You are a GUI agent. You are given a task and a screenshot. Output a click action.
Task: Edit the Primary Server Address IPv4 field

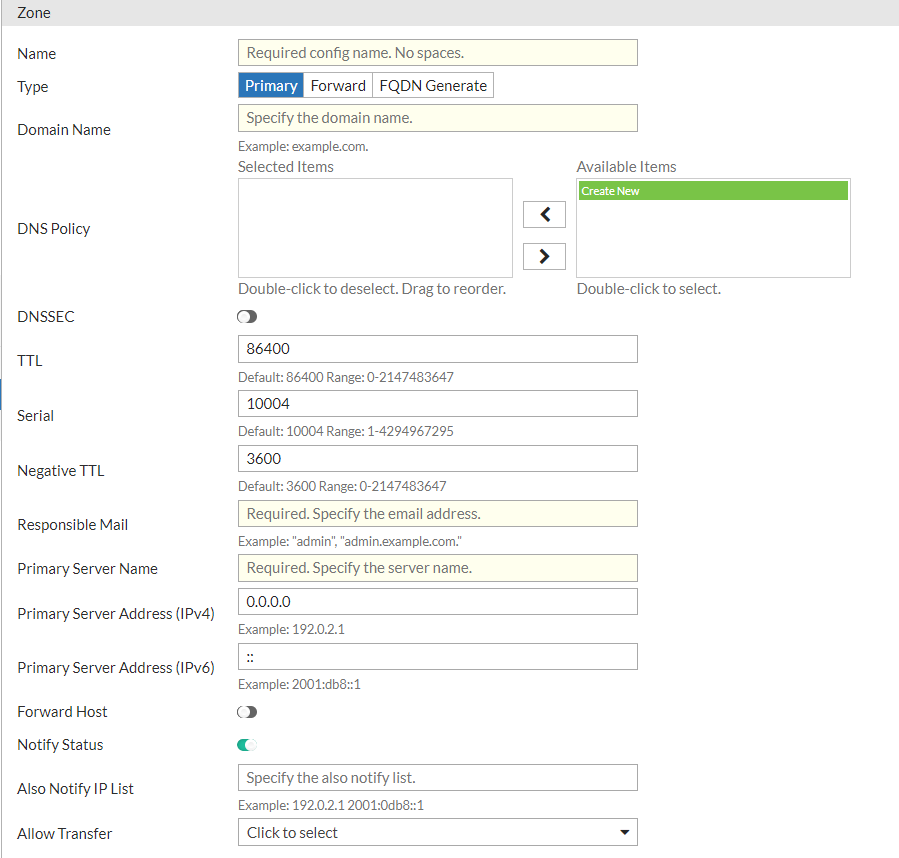[437, 601]
